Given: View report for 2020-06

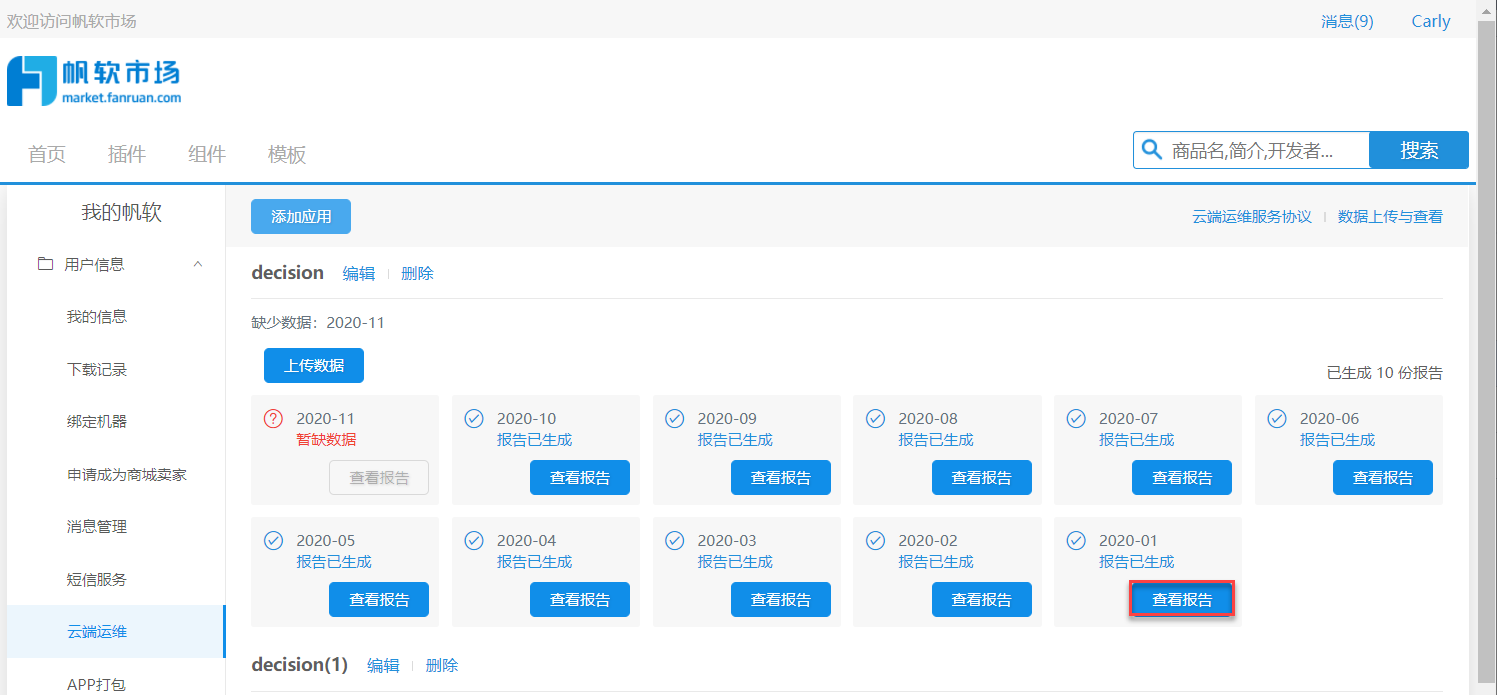Looking at the screenshot, I should click(1383, 478).
